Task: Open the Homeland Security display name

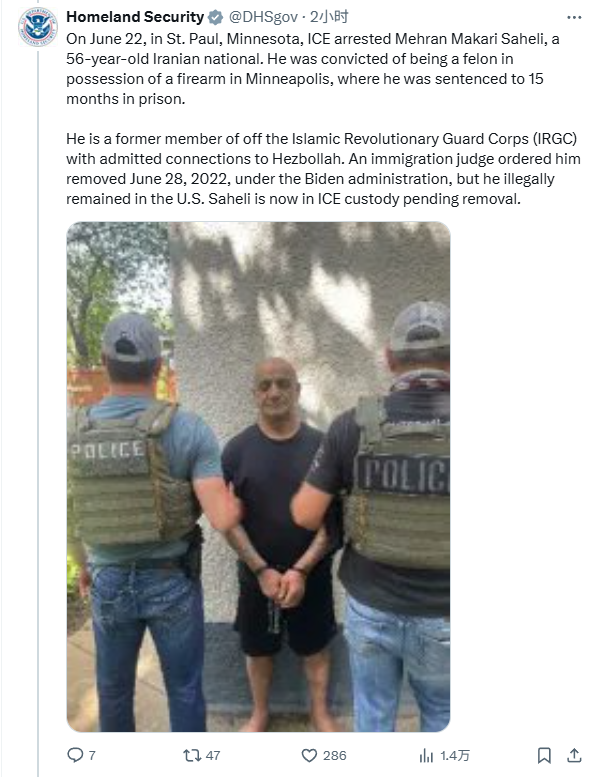Action: (x=135, y=17)
